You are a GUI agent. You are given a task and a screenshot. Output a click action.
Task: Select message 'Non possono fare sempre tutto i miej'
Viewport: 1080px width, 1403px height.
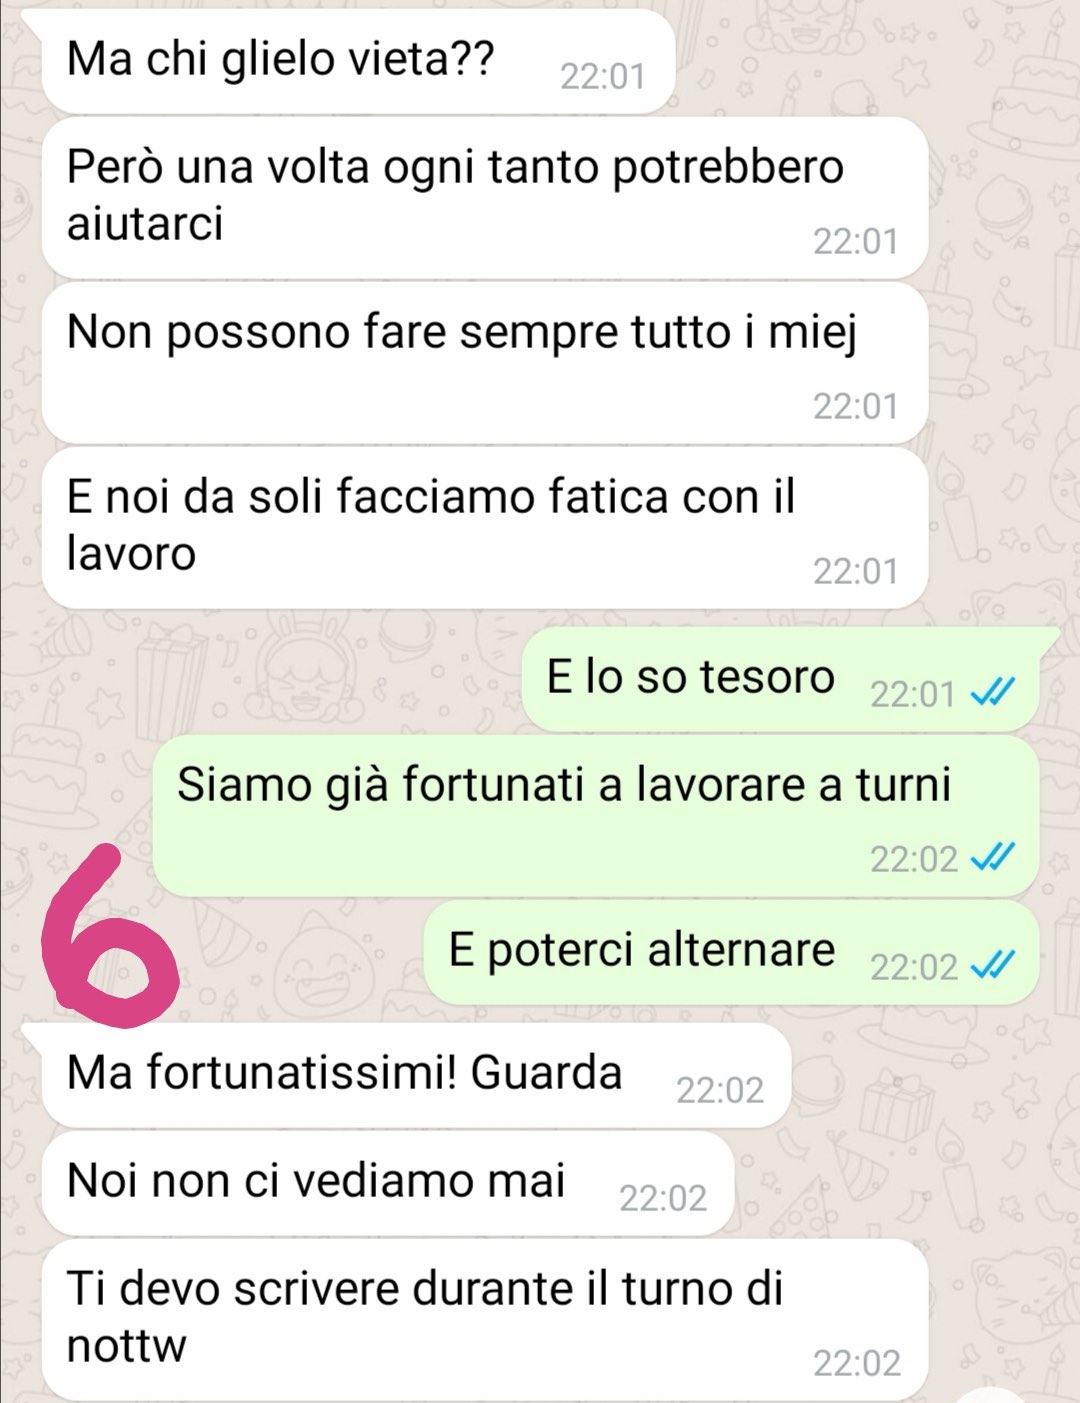point(485,363)
